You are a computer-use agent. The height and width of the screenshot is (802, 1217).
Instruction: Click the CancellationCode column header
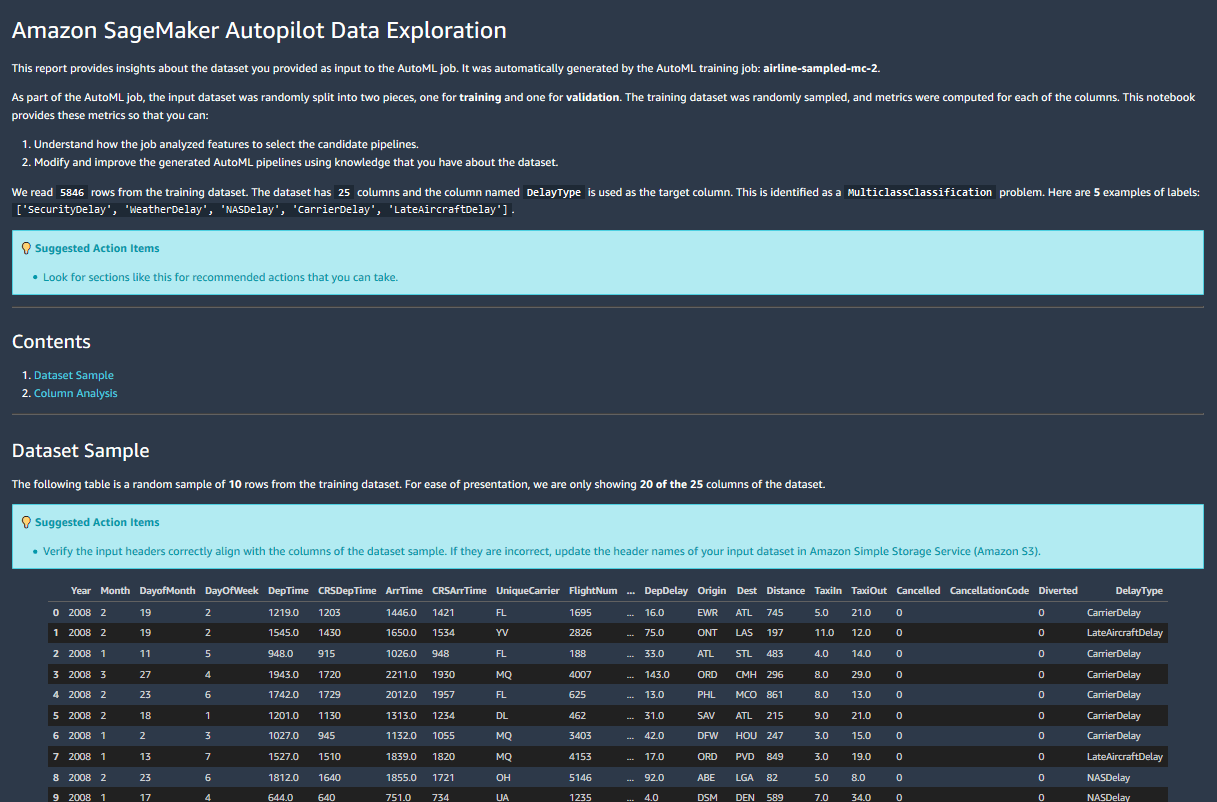(x=989, y=590)
